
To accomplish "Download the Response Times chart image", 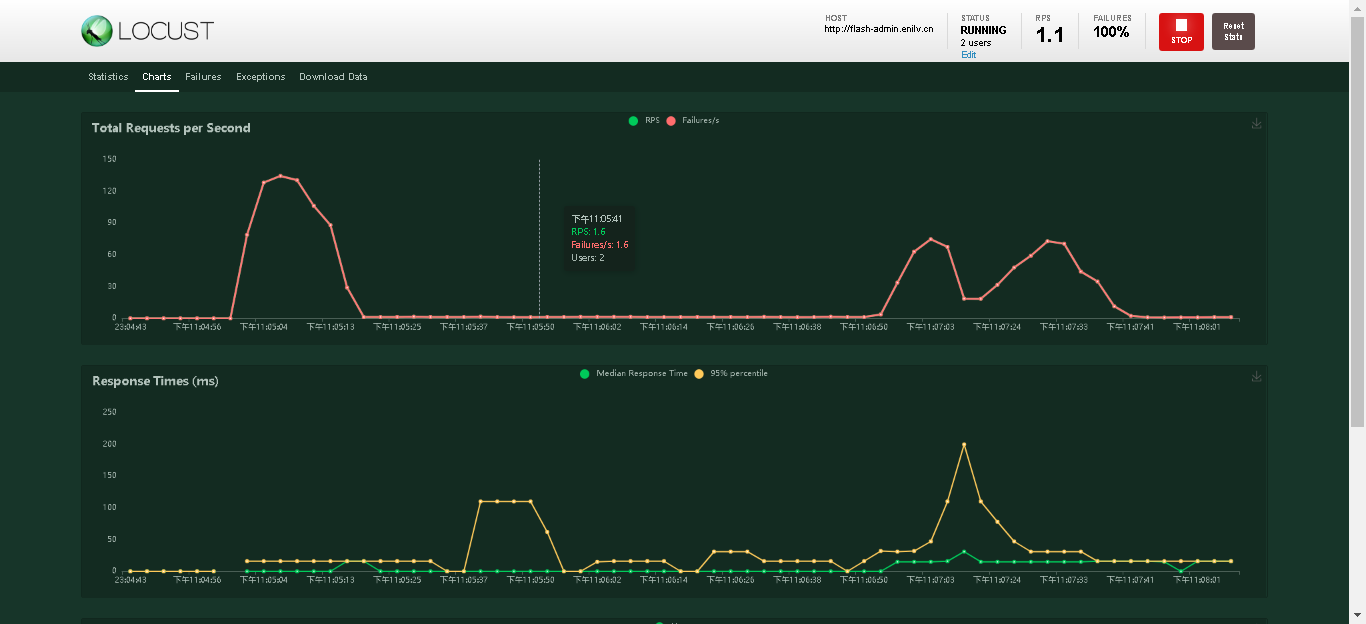I will (x=1256, y=377).
